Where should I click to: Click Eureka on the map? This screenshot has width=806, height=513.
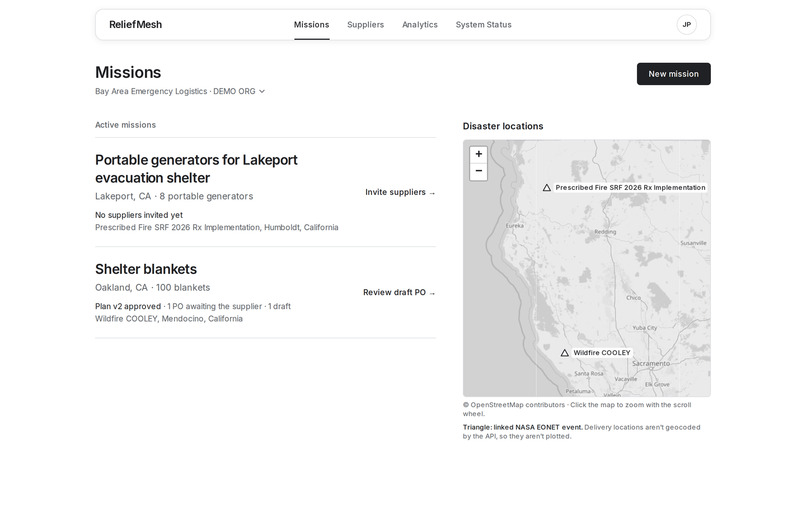pos(515,226)
